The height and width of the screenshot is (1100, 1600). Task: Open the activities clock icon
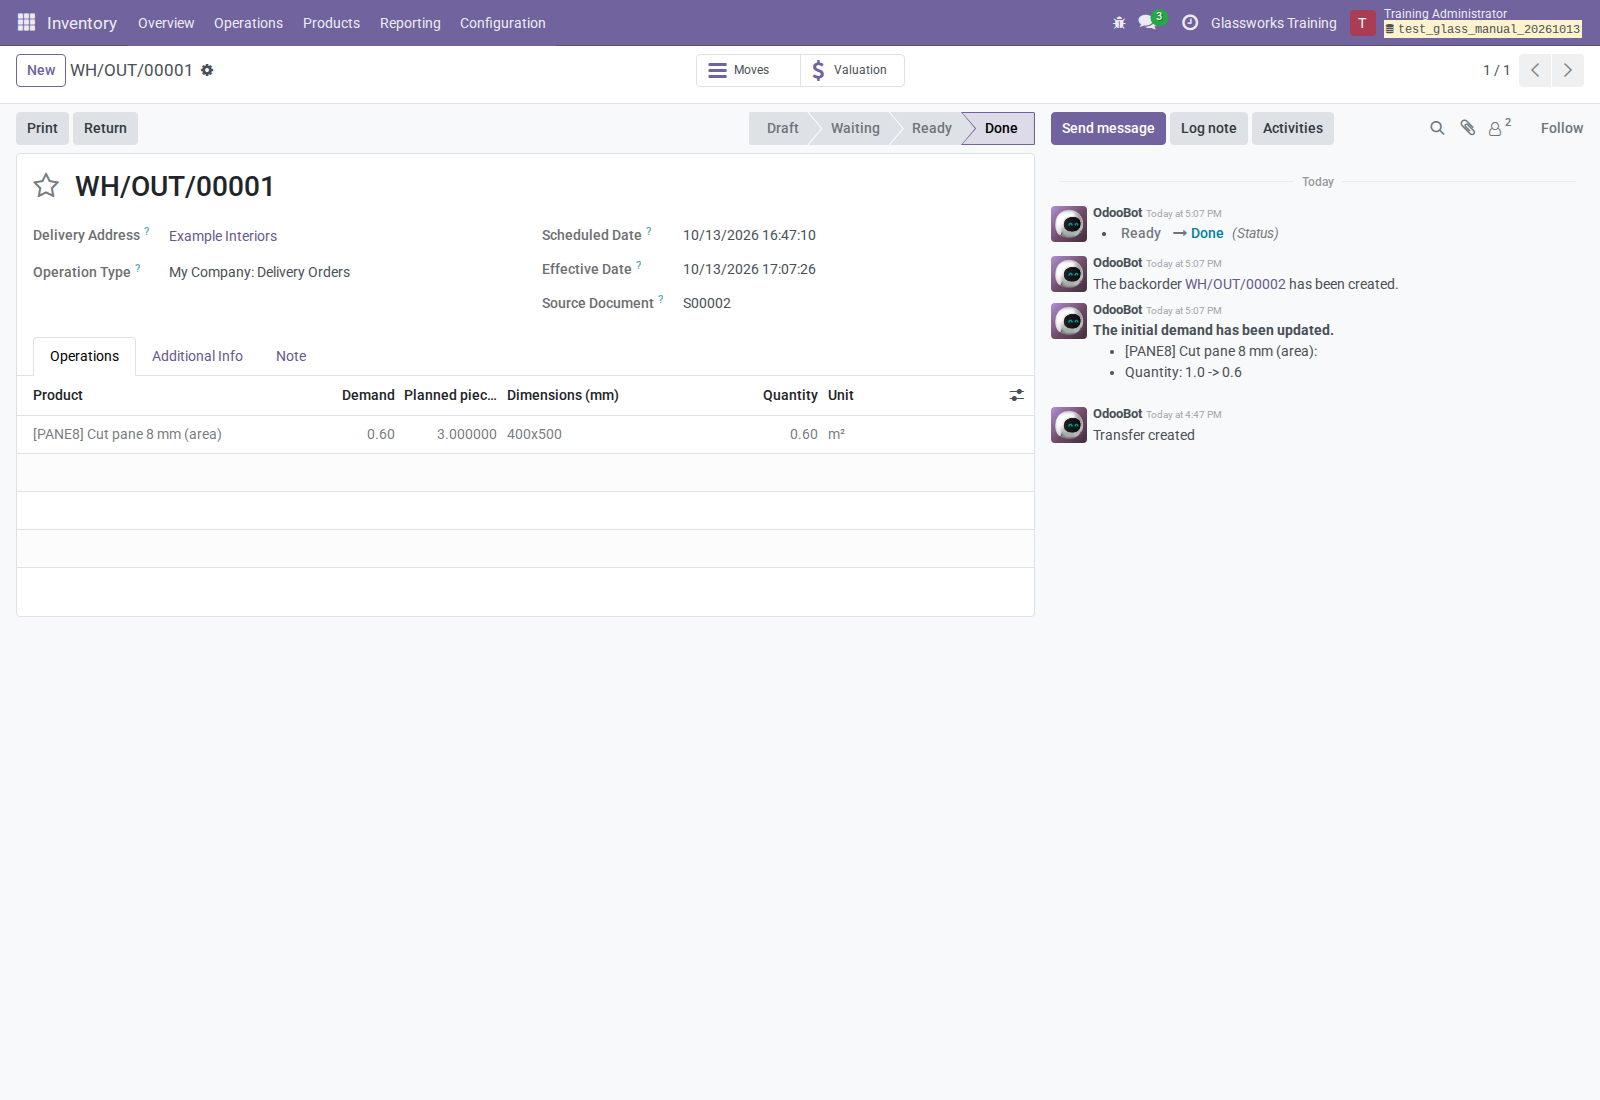click(1190, 22)
